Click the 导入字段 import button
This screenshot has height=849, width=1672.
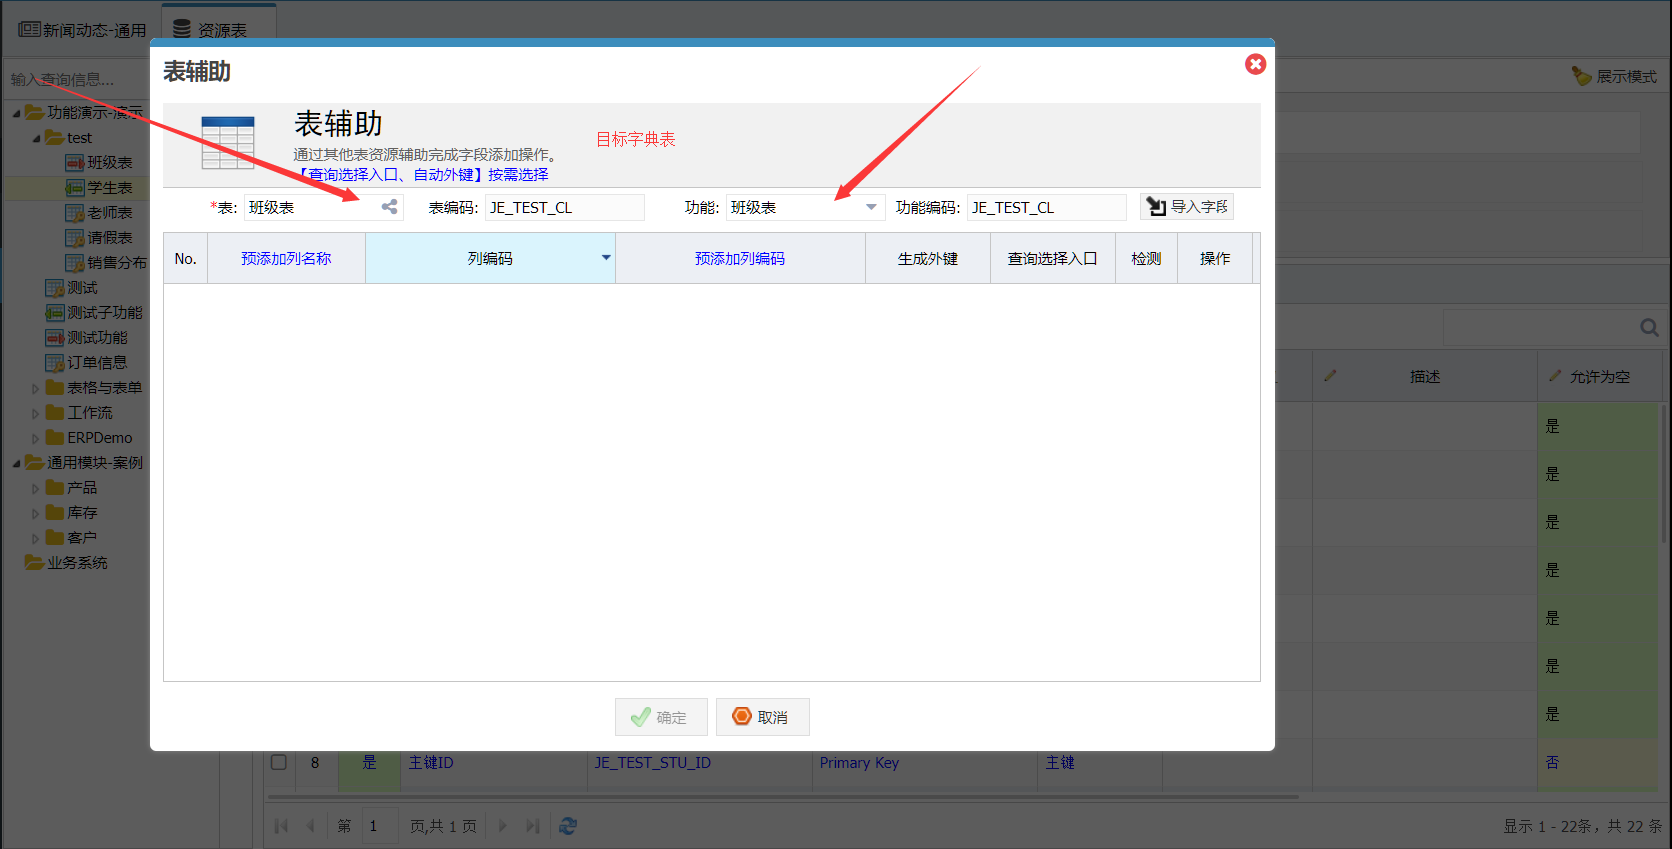click(1187, 206)
